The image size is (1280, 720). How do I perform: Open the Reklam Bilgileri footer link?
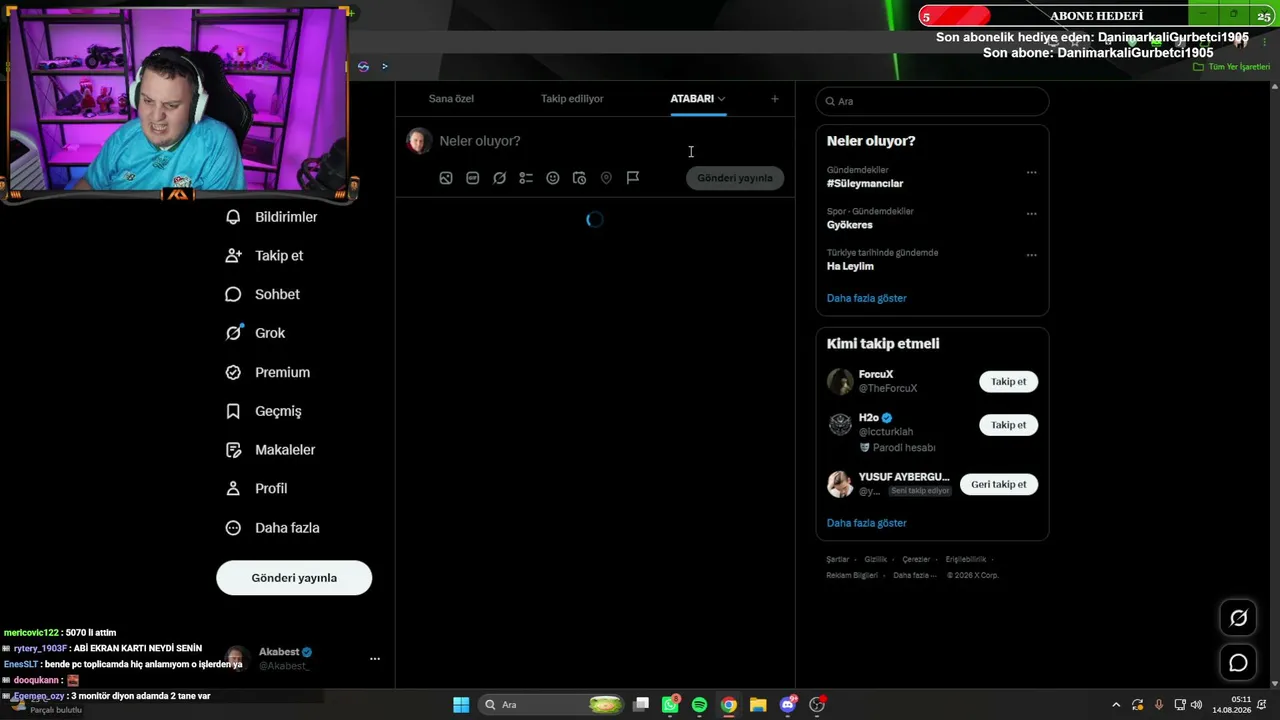(x=852, y=576)
